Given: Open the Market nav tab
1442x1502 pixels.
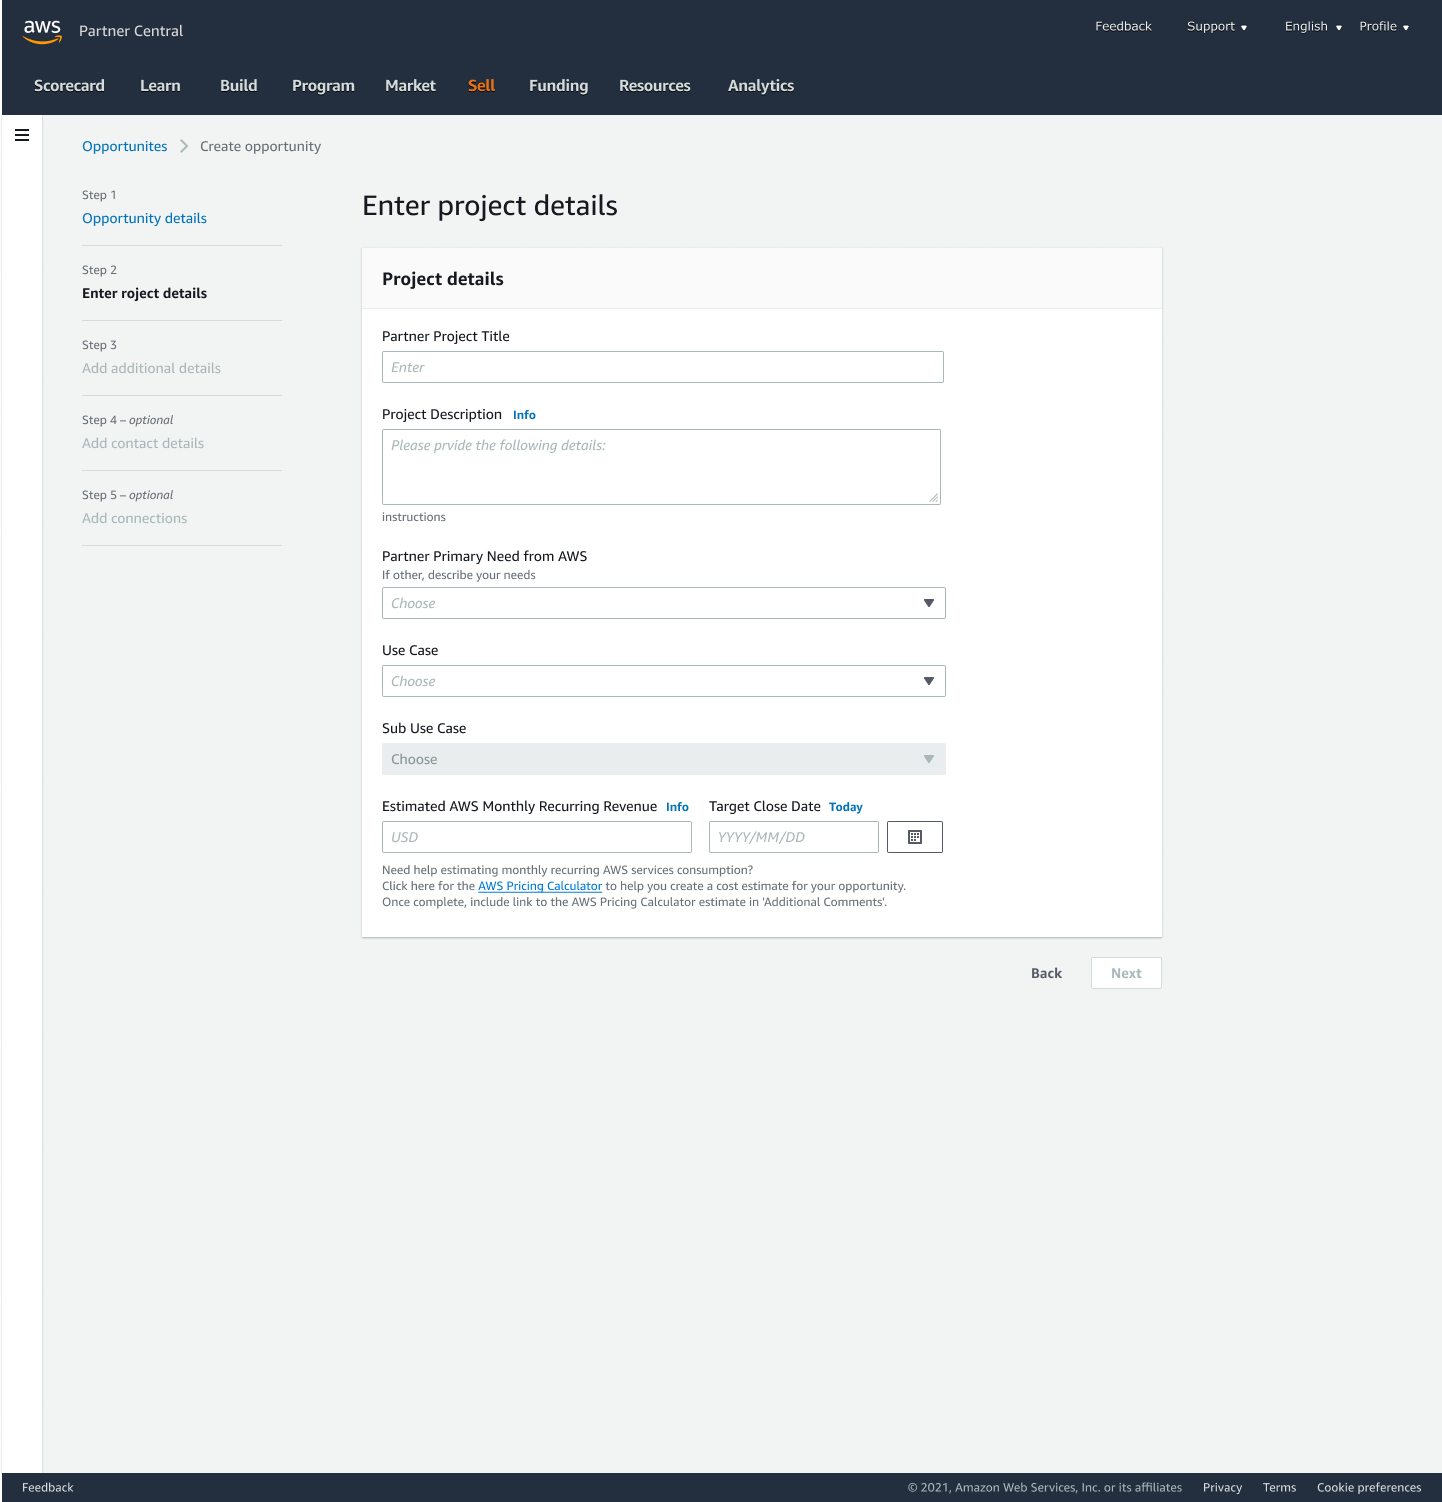Looking at the screenshot, I should coord(410,86).
